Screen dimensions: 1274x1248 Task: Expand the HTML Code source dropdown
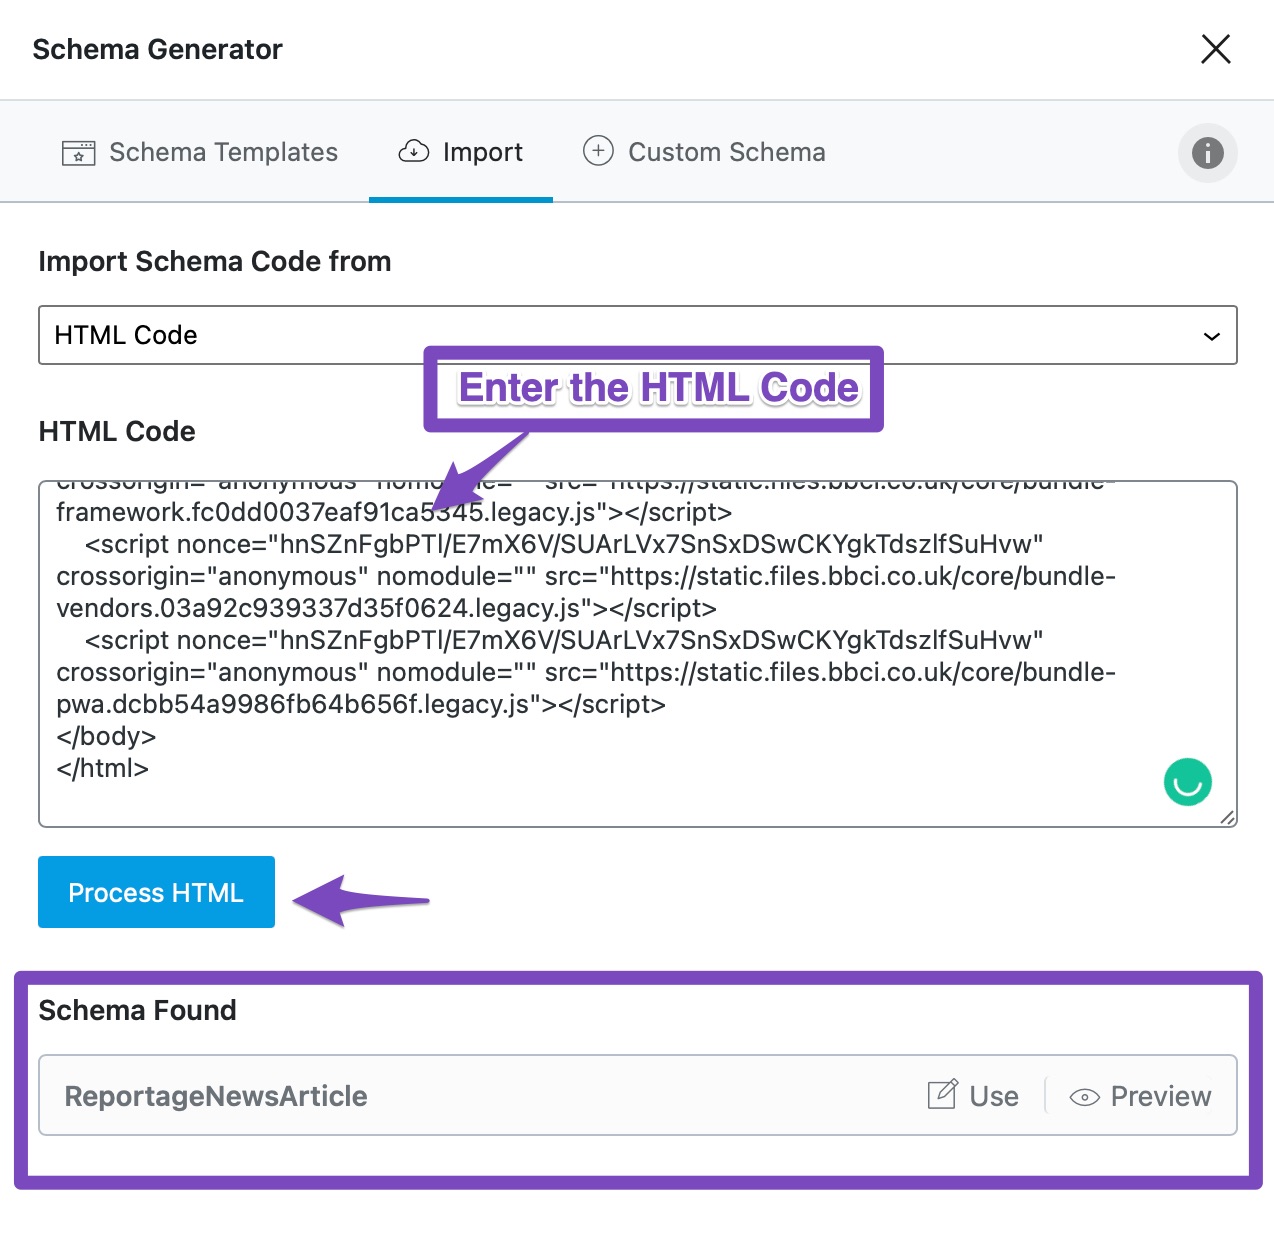pos(638,335)
